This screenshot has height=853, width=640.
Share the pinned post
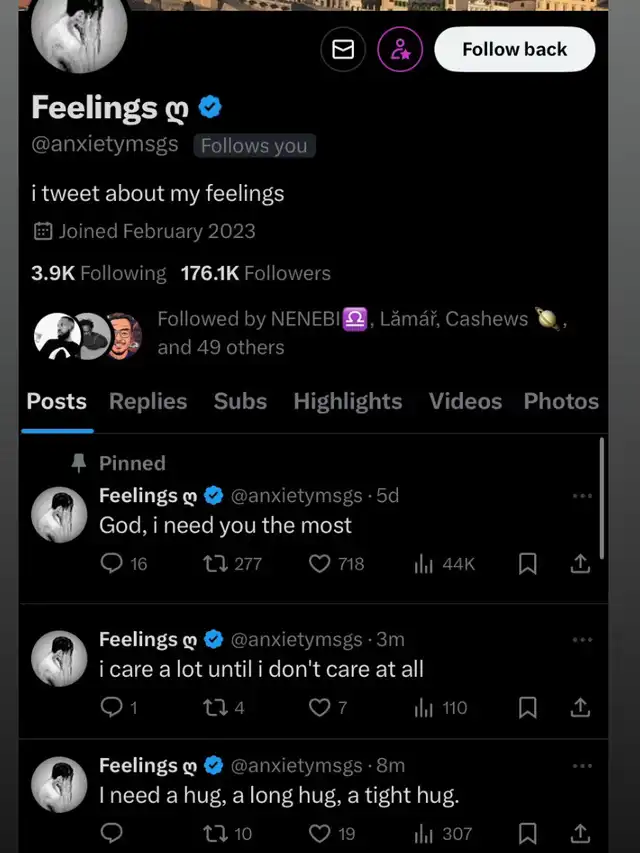tap(580, 564)
